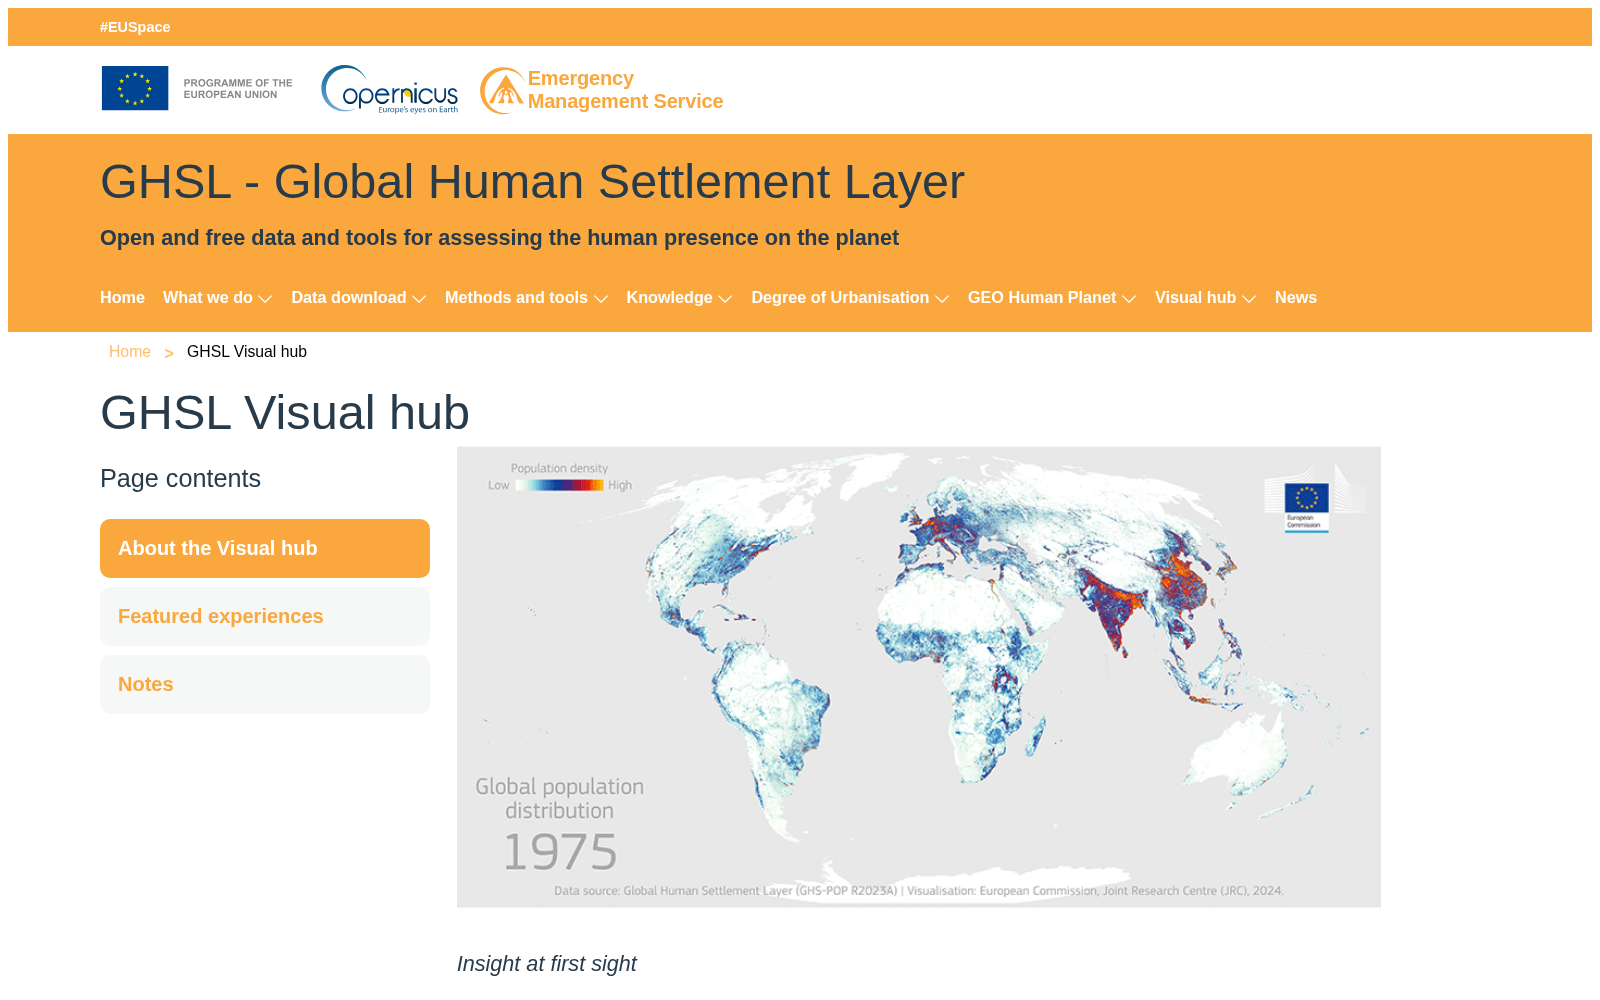Open the Emergency Management Service link

tap(625, 90)
